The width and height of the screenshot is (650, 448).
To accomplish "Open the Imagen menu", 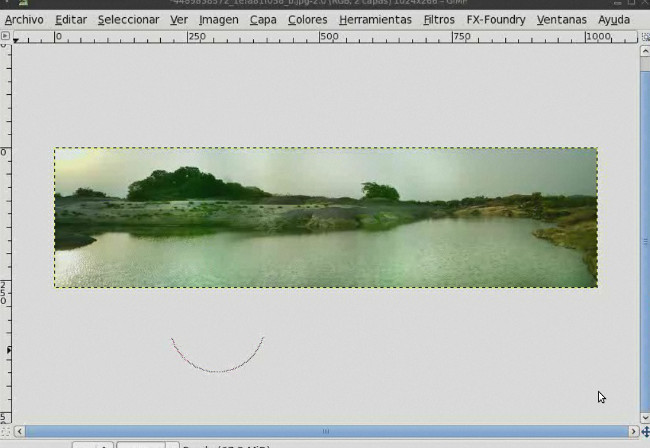I will (x=218, y=19).
